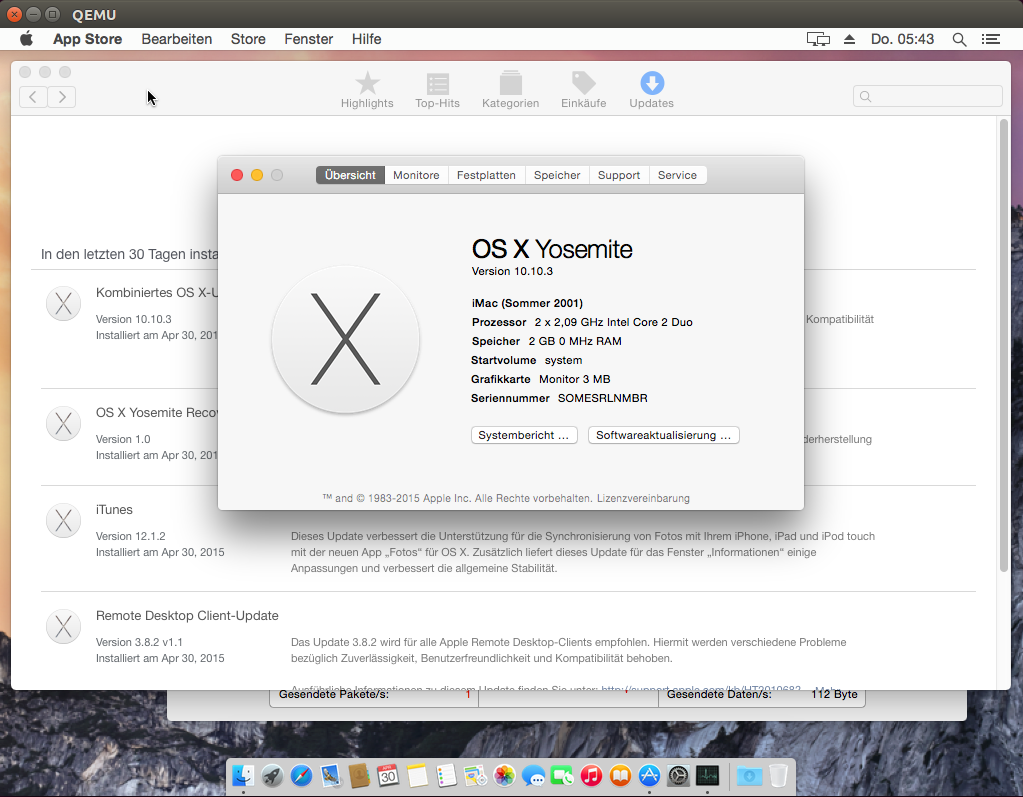Click the Remote Desktop Client-Update title
The image size is (1023, 797).
(x=187, y=616)
